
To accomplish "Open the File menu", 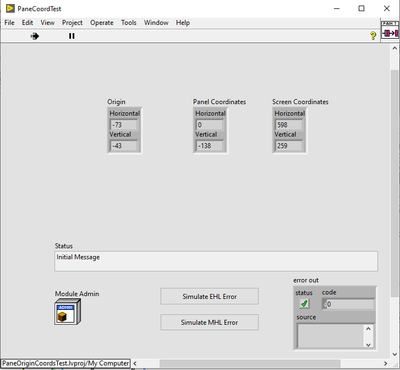I will (9, 23).
